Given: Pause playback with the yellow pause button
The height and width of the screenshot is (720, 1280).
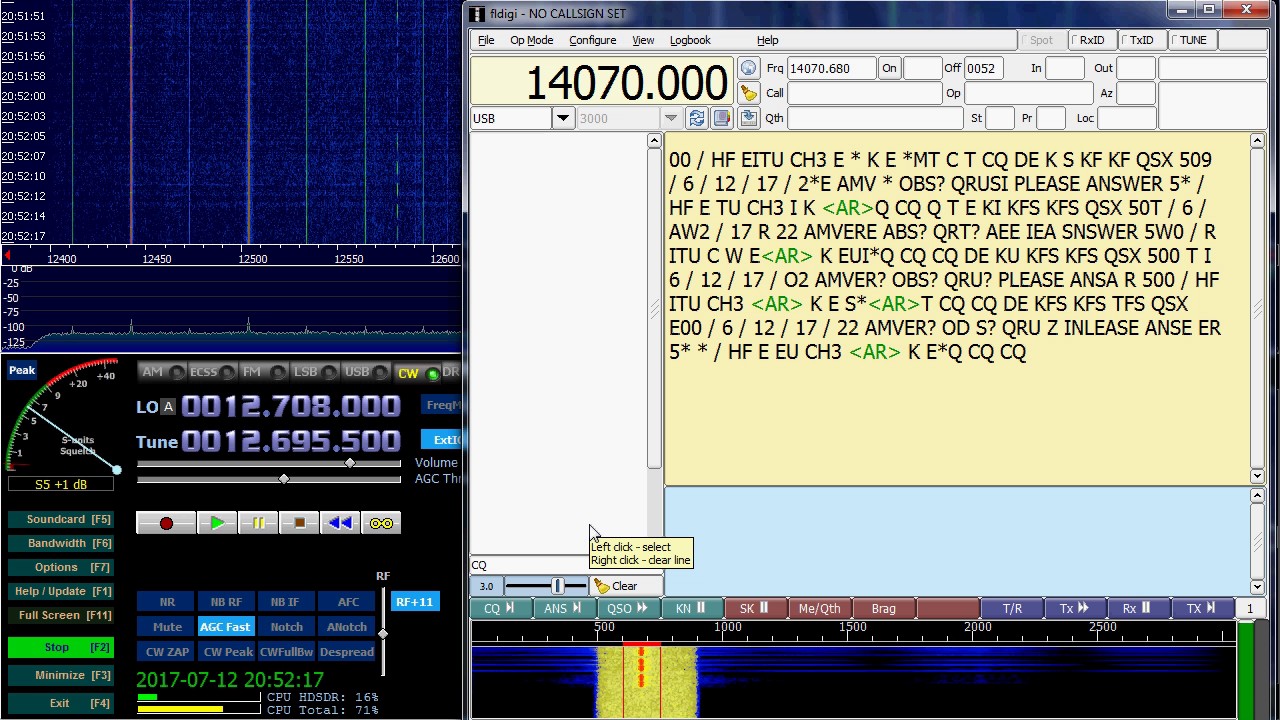Looking at the screenshot, I should (x=258, y=523).
